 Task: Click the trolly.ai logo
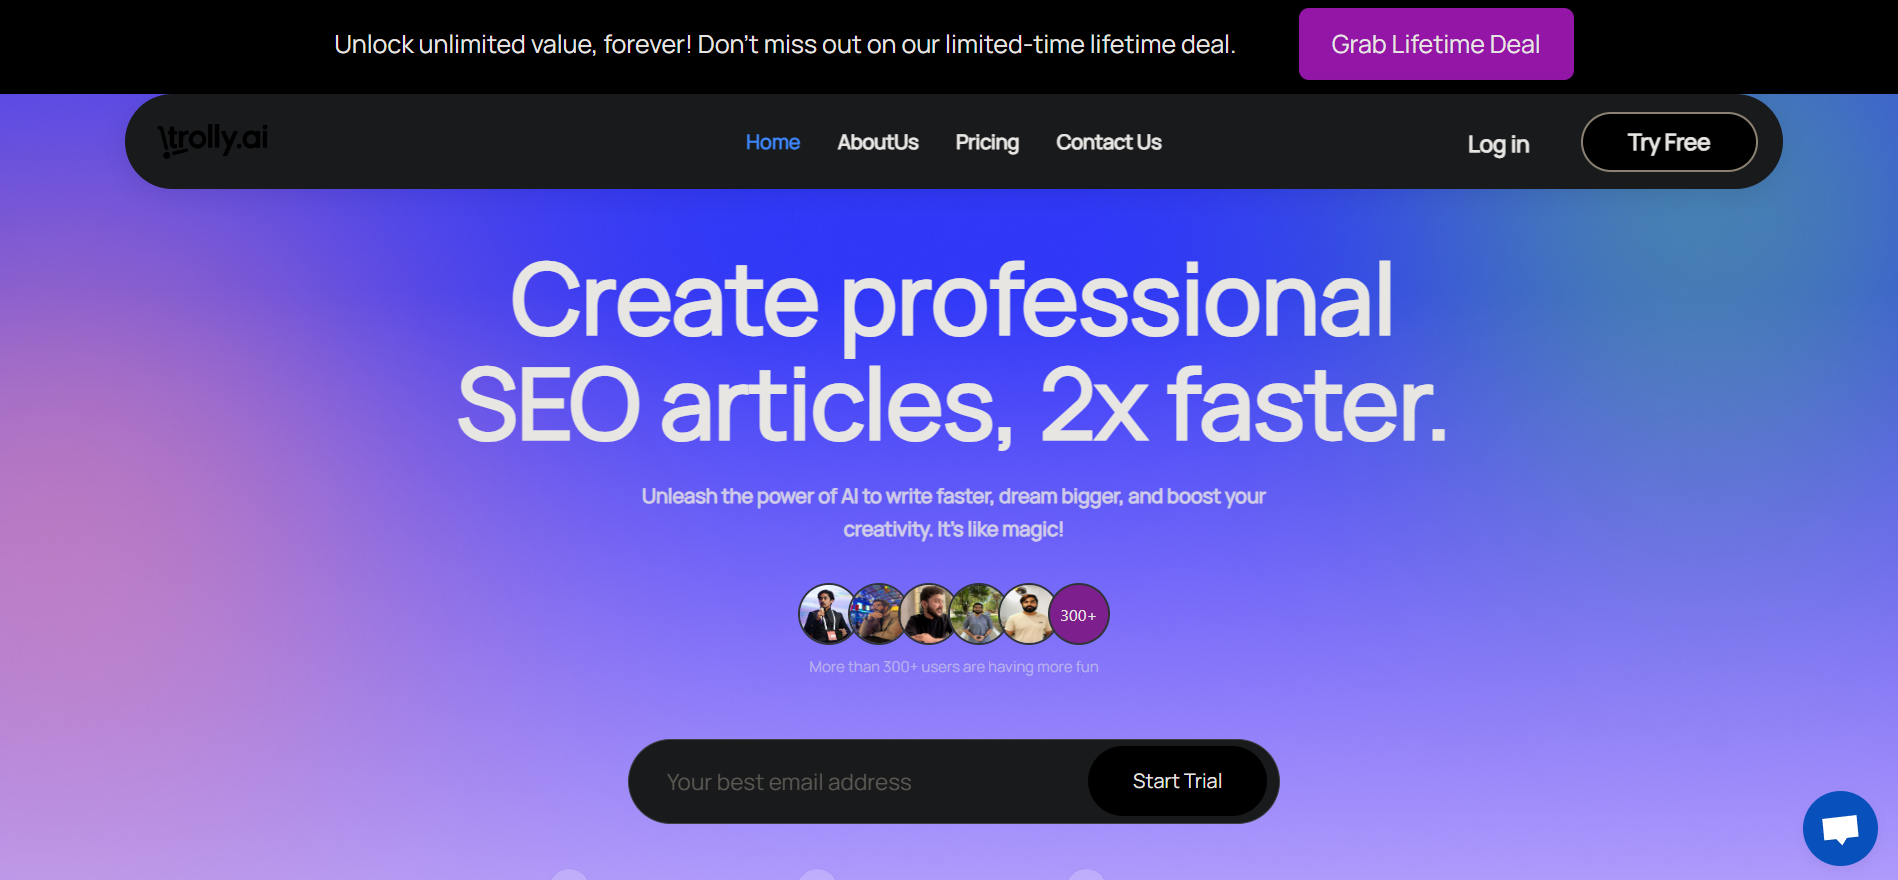(x=213, y=140)
